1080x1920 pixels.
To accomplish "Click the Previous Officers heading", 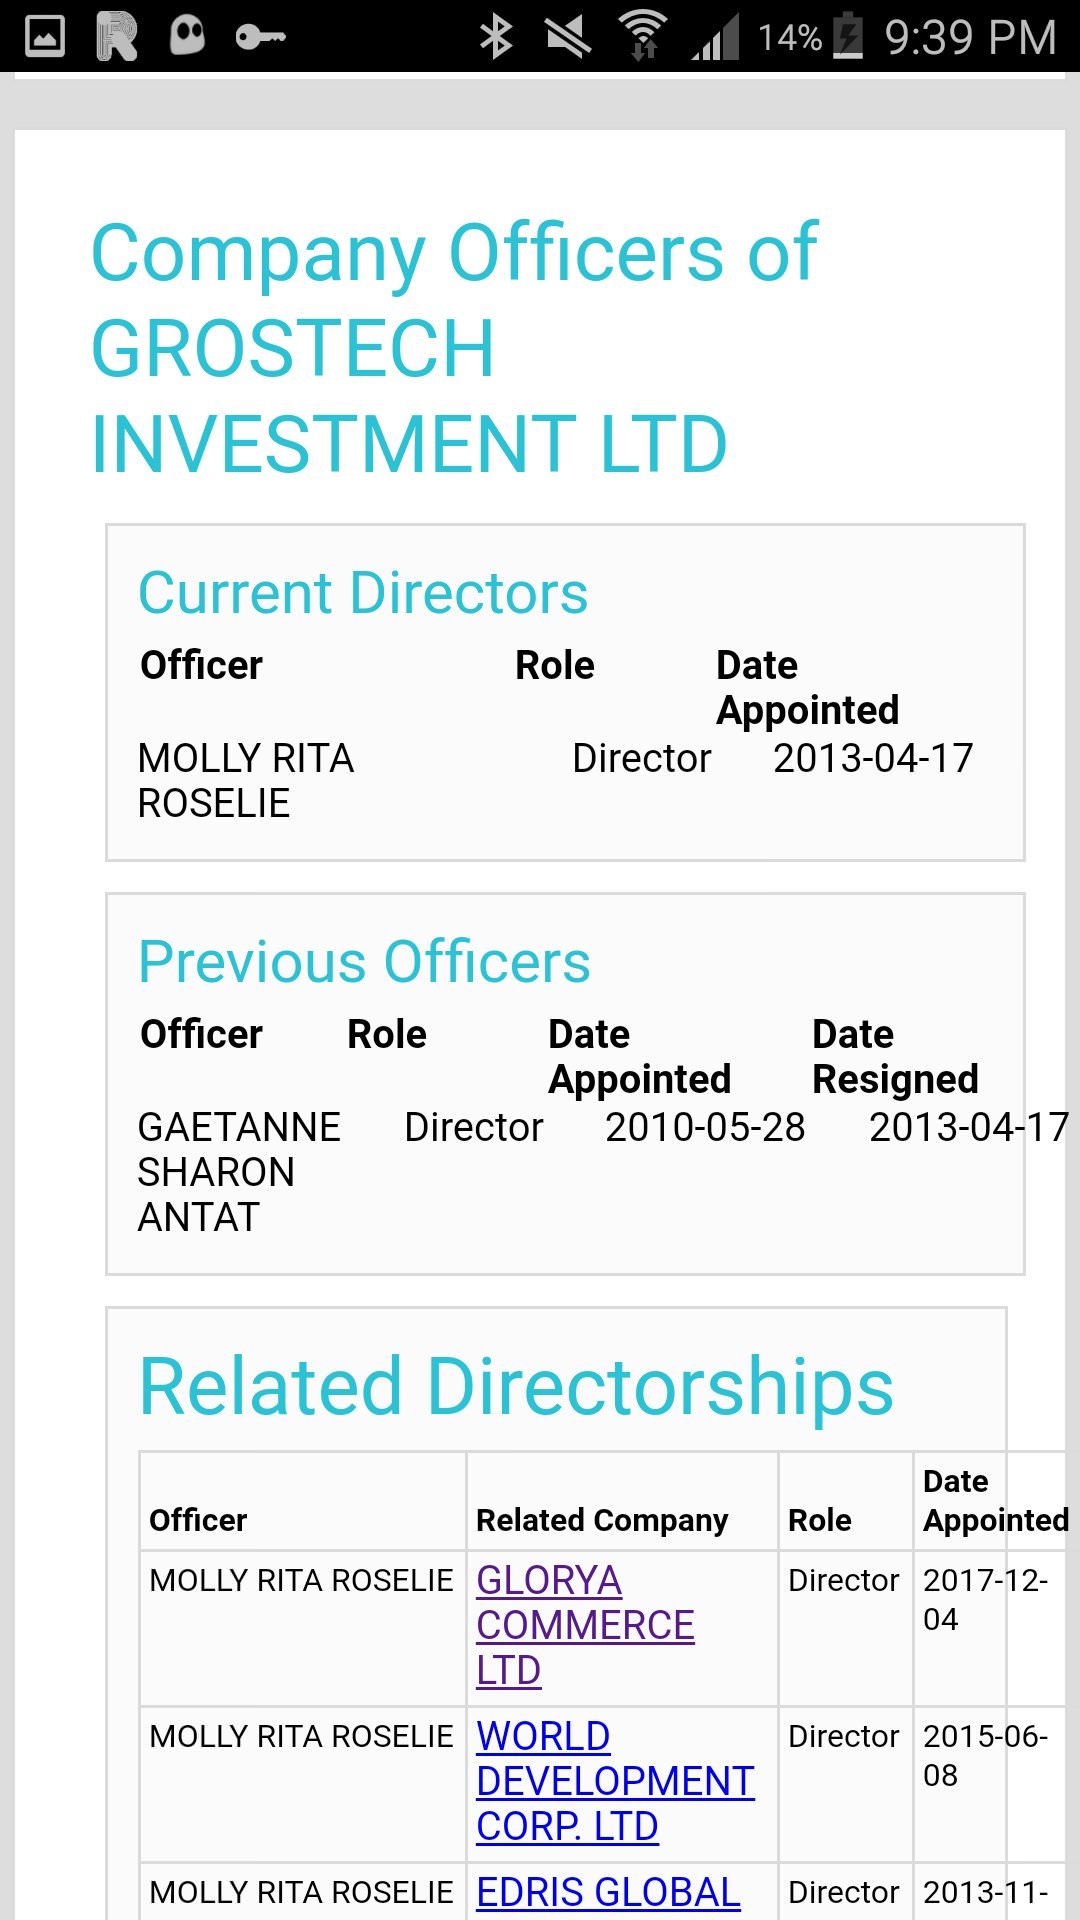I will click(x=364, y=962).
